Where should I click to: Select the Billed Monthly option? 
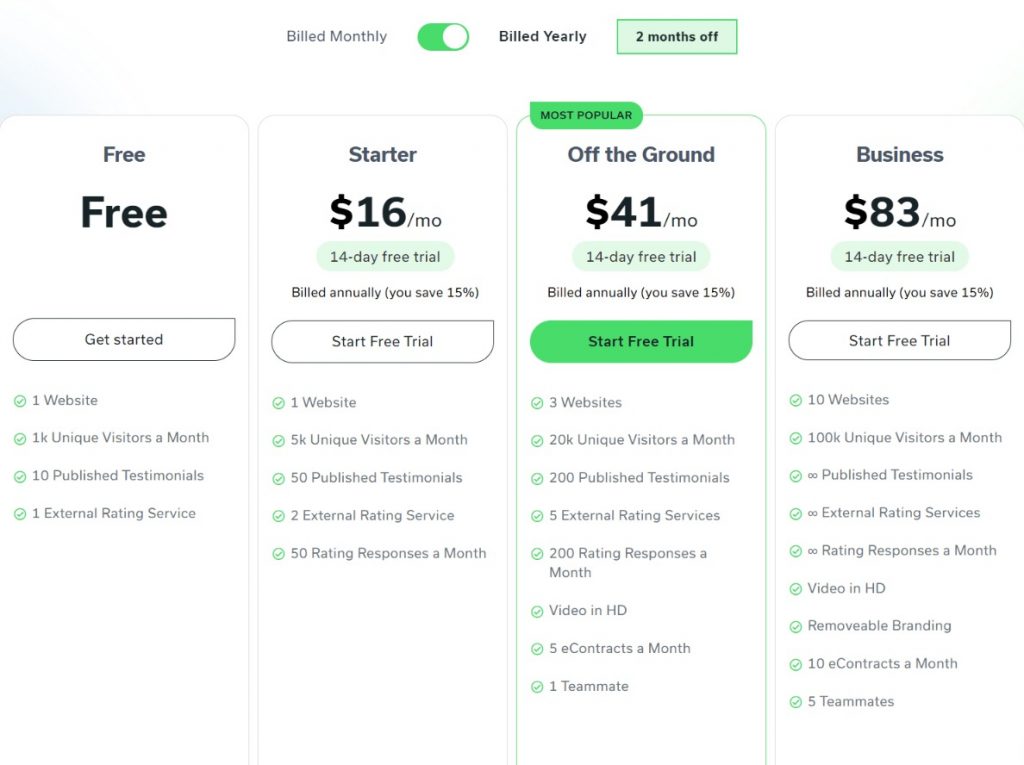336,37
